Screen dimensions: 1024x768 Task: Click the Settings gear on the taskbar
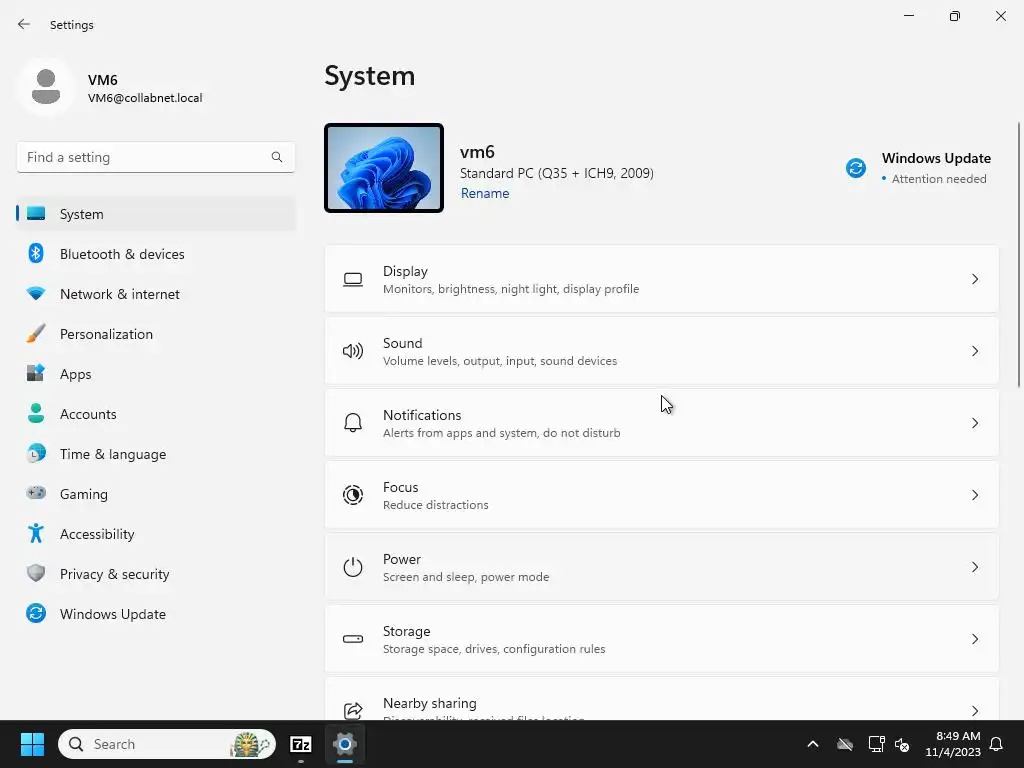(344, 744)
